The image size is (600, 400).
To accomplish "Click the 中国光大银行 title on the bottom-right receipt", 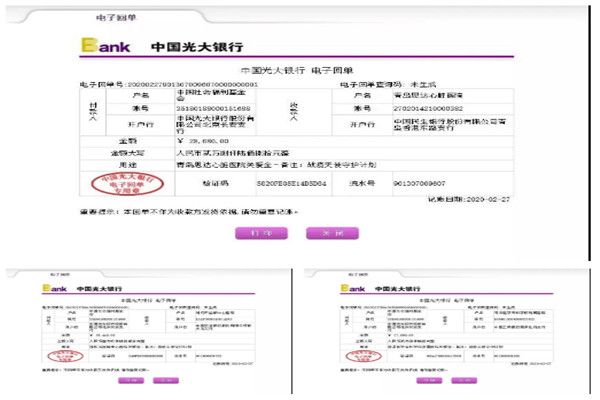I will [x=397, y=289].
